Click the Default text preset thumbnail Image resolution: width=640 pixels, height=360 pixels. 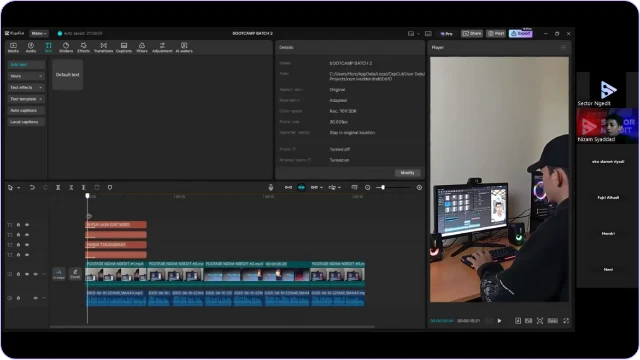[67, 75]
